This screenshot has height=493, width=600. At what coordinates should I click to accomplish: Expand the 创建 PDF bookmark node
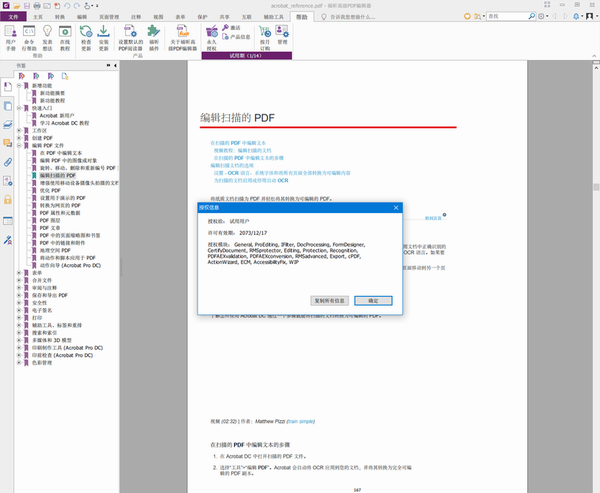coord(19,138)
